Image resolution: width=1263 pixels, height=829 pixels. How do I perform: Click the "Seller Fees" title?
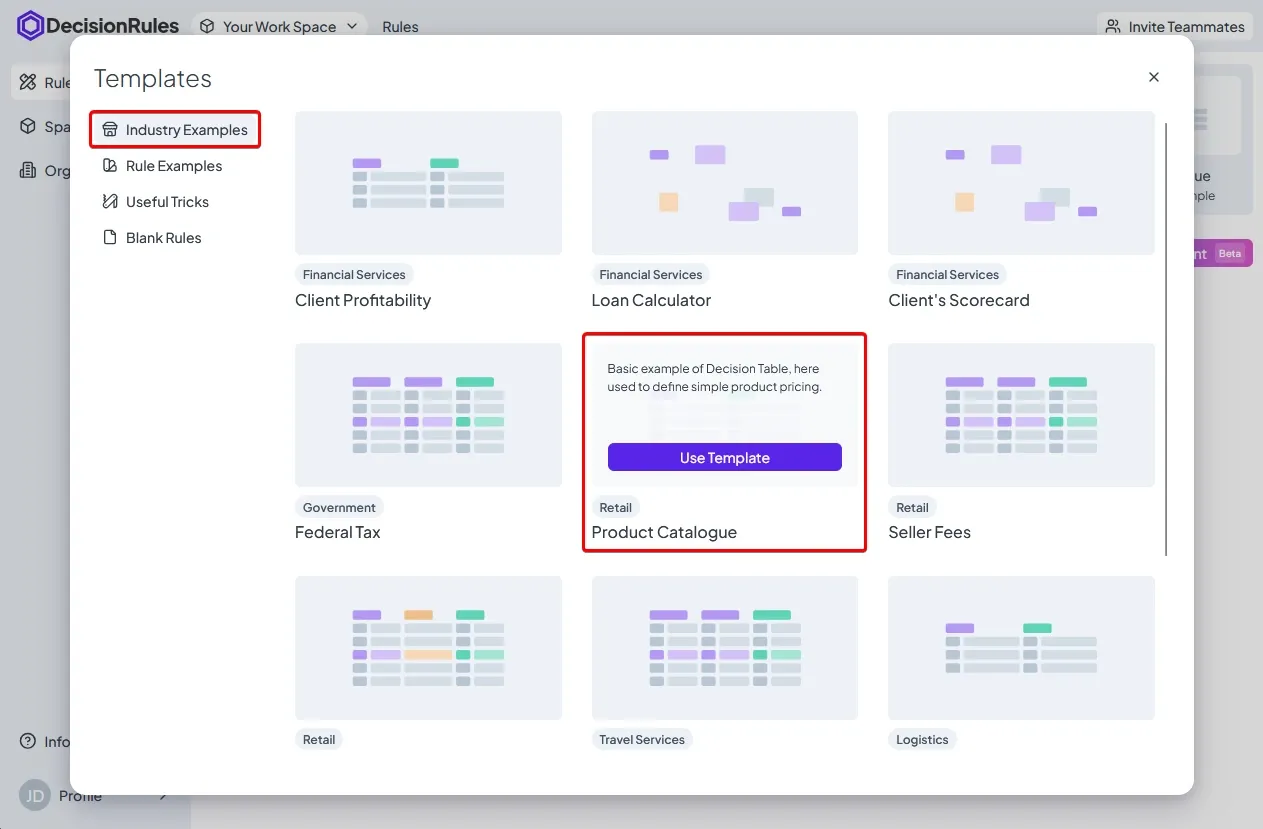point(930,532)
